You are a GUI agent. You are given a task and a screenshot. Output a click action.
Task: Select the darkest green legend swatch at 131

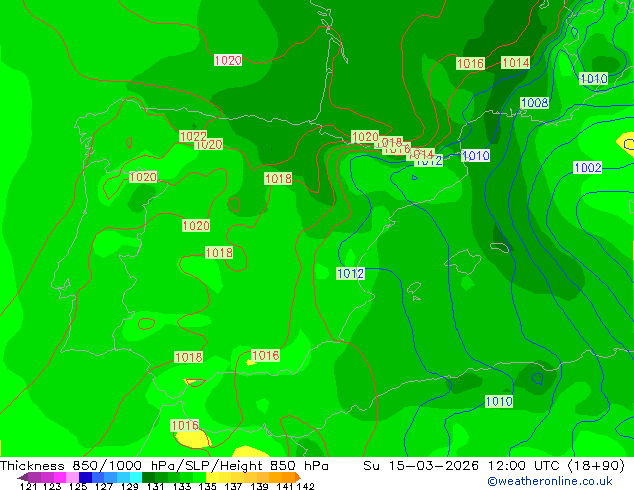pos(148,477)
